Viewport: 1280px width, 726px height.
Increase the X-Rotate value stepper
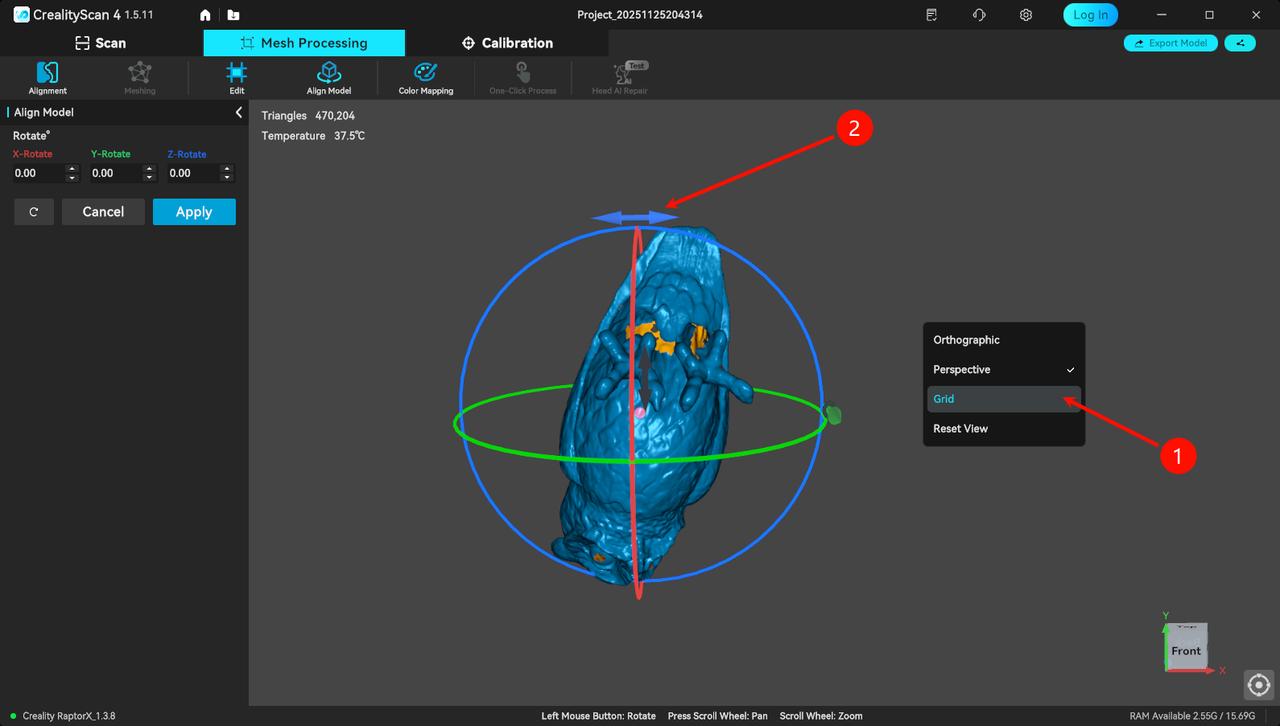click(71, 169)
